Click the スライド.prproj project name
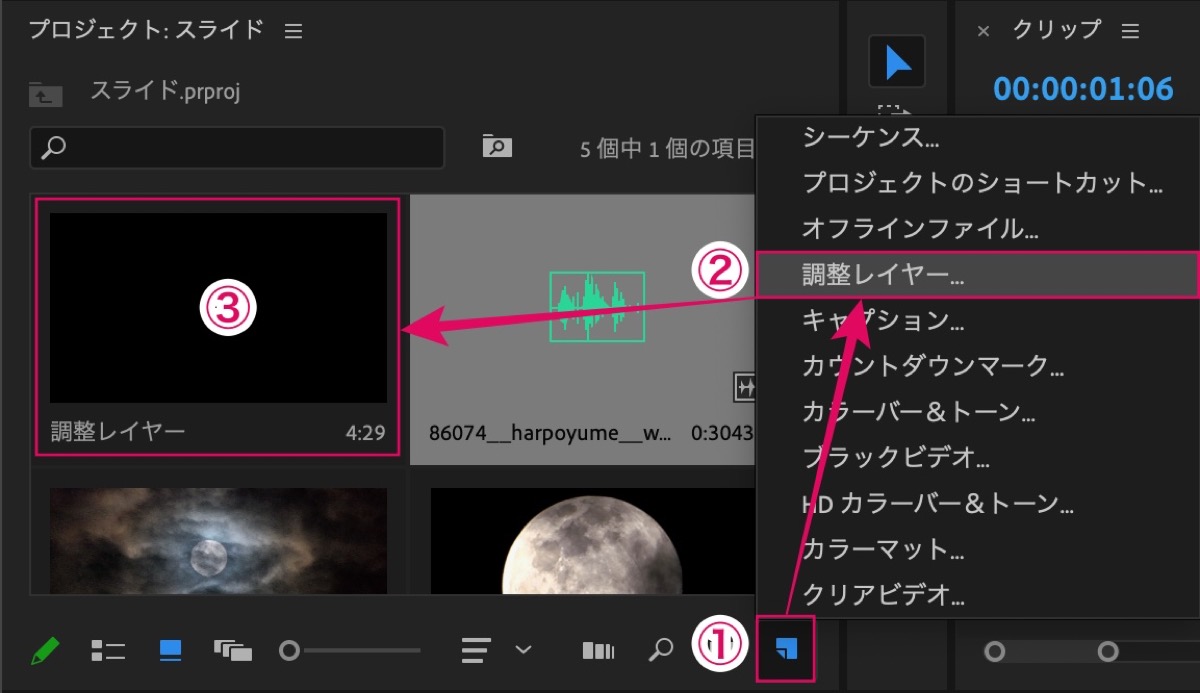This screenshot has height=693, width=1200. (x=166, y=92)
